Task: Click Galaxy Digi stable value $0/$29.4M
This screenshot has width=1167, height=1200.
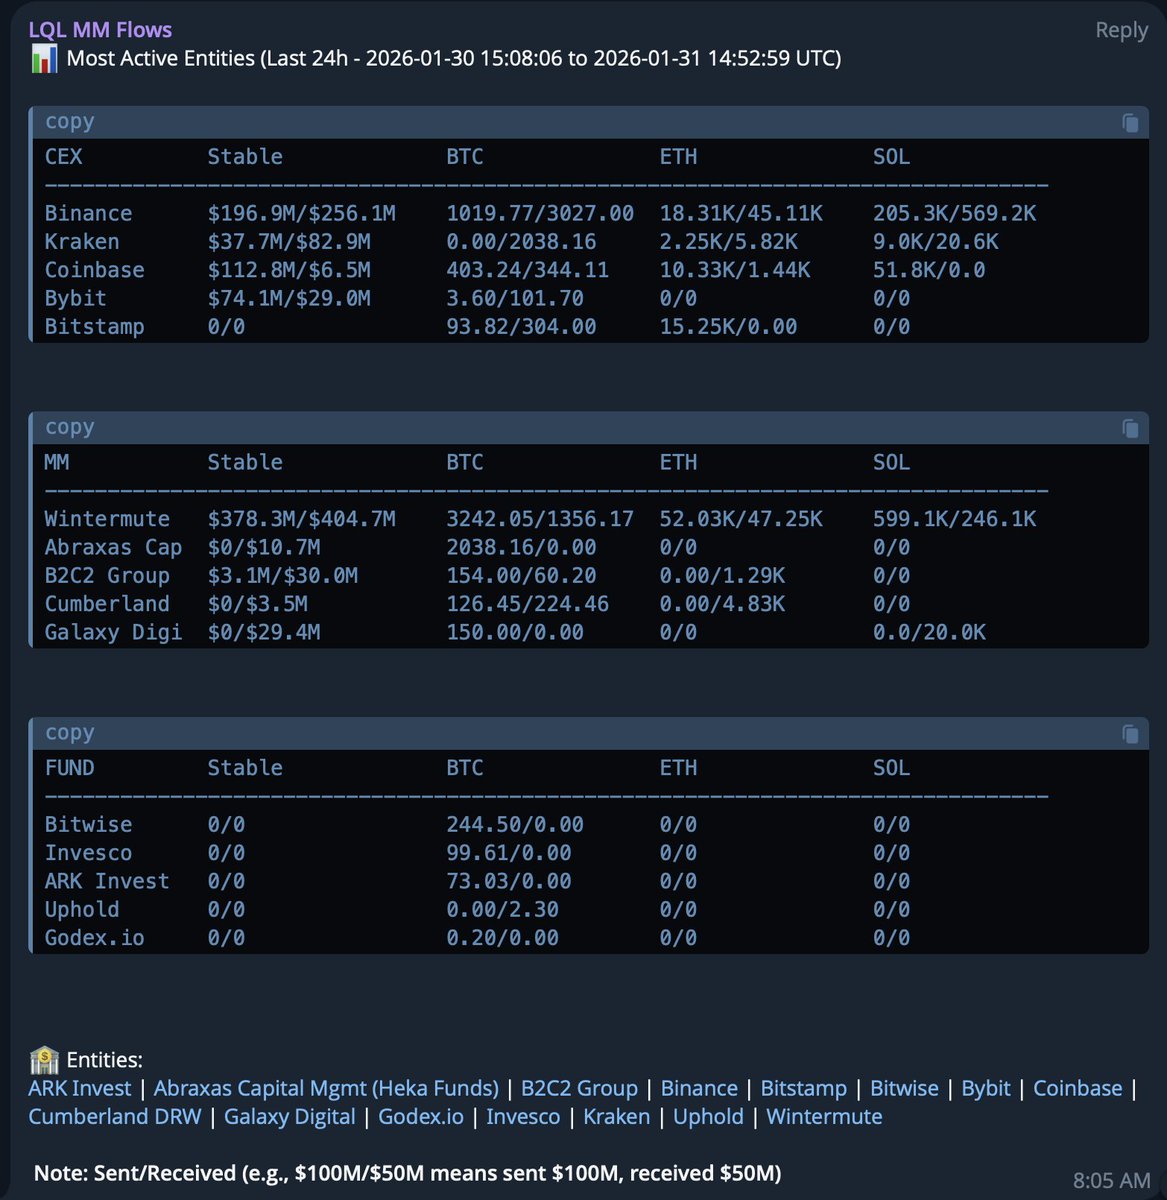Action: point(264,632)
